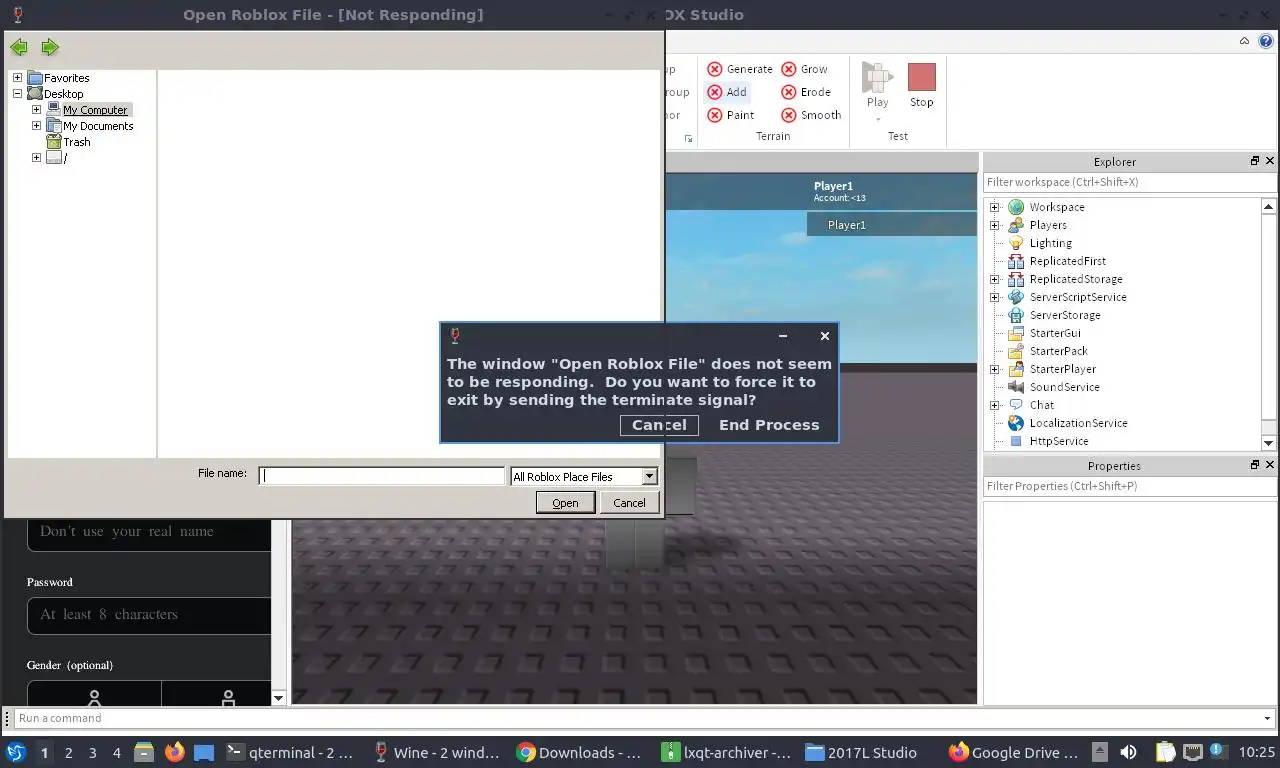1280x768 pixels.
Task: Open the qterminal taskbar entry
Action: (290, 752)
